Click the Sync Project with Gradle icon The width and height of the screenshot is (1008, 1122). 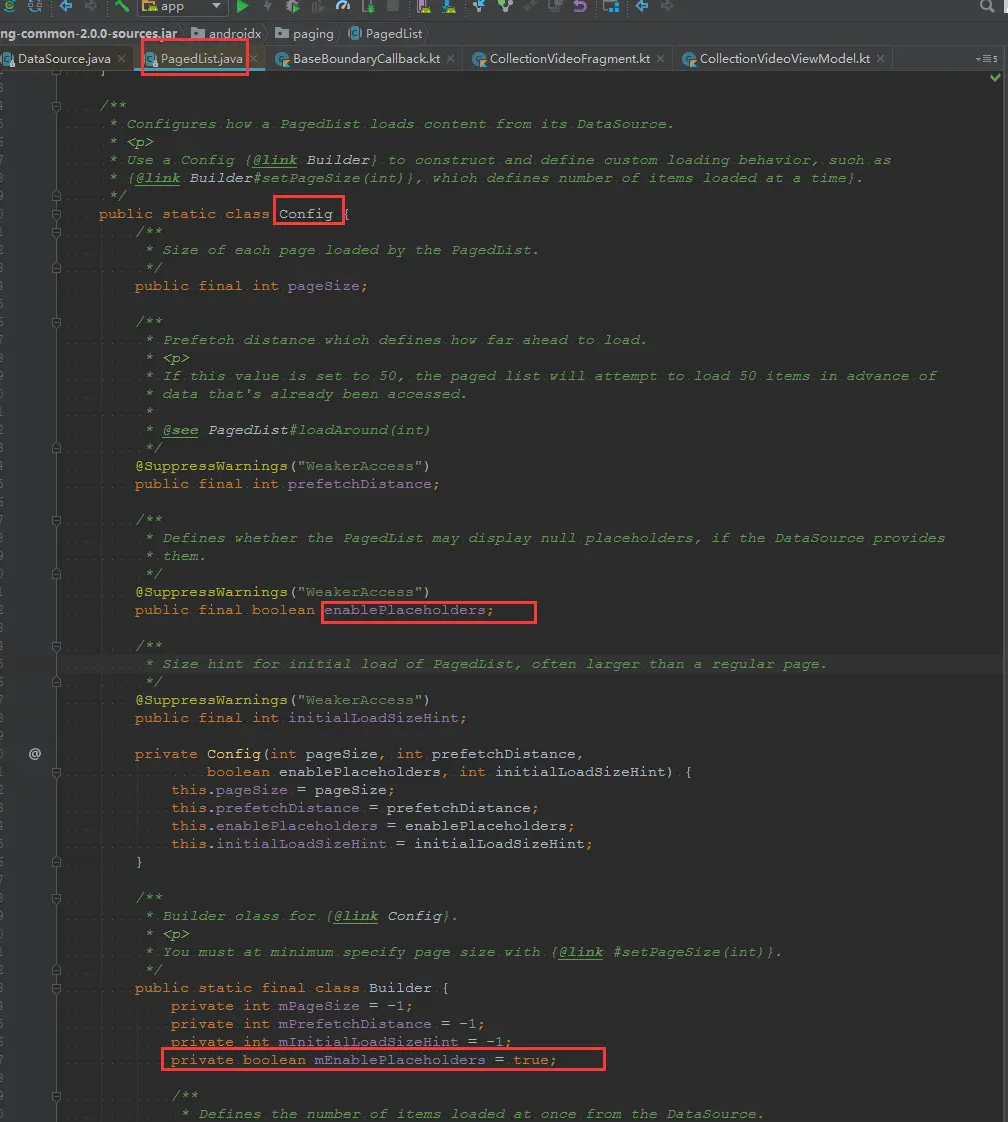pos(10,6)
